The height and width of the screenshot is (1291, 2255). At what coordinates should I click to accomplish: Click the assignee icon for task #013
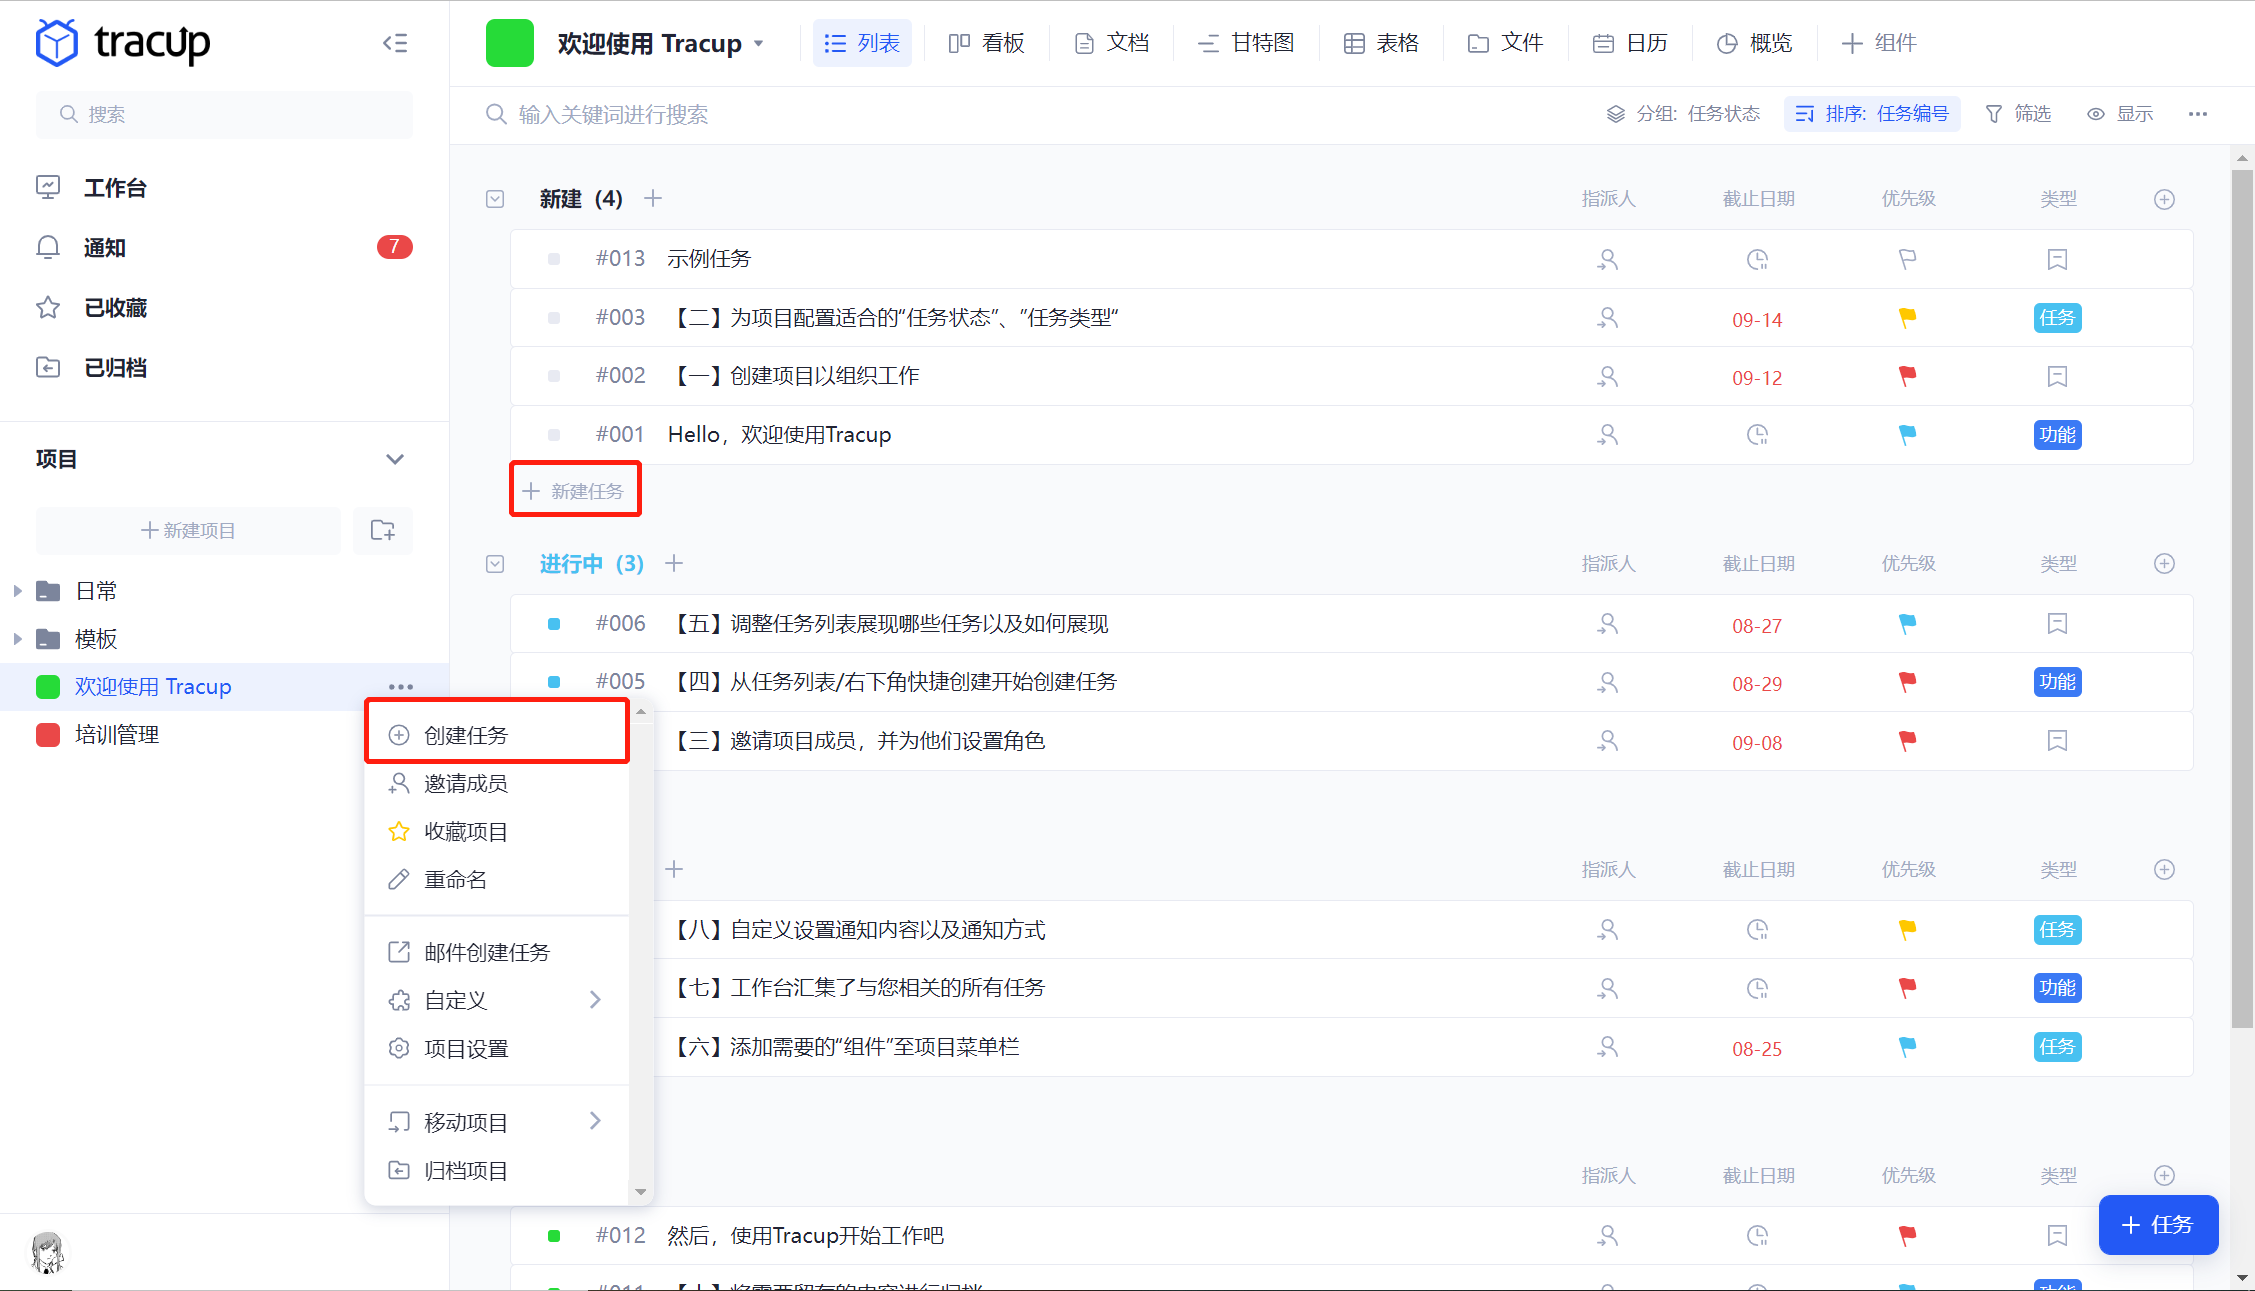click(1607, 259)
